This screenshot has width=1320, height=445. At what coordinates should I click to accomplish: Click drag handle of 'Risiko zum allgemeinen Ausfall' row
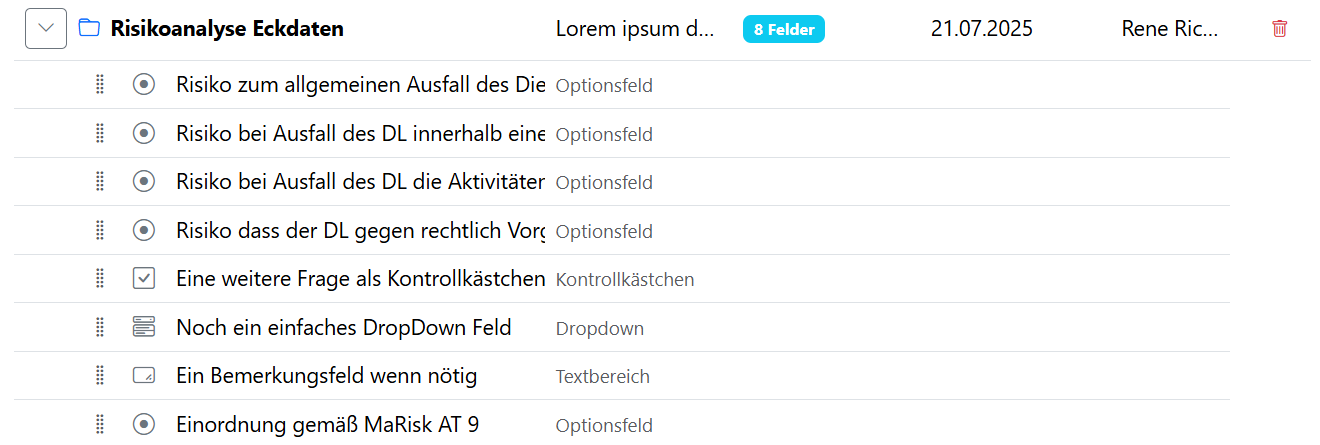pyautogui.click(x=100, y=85)
